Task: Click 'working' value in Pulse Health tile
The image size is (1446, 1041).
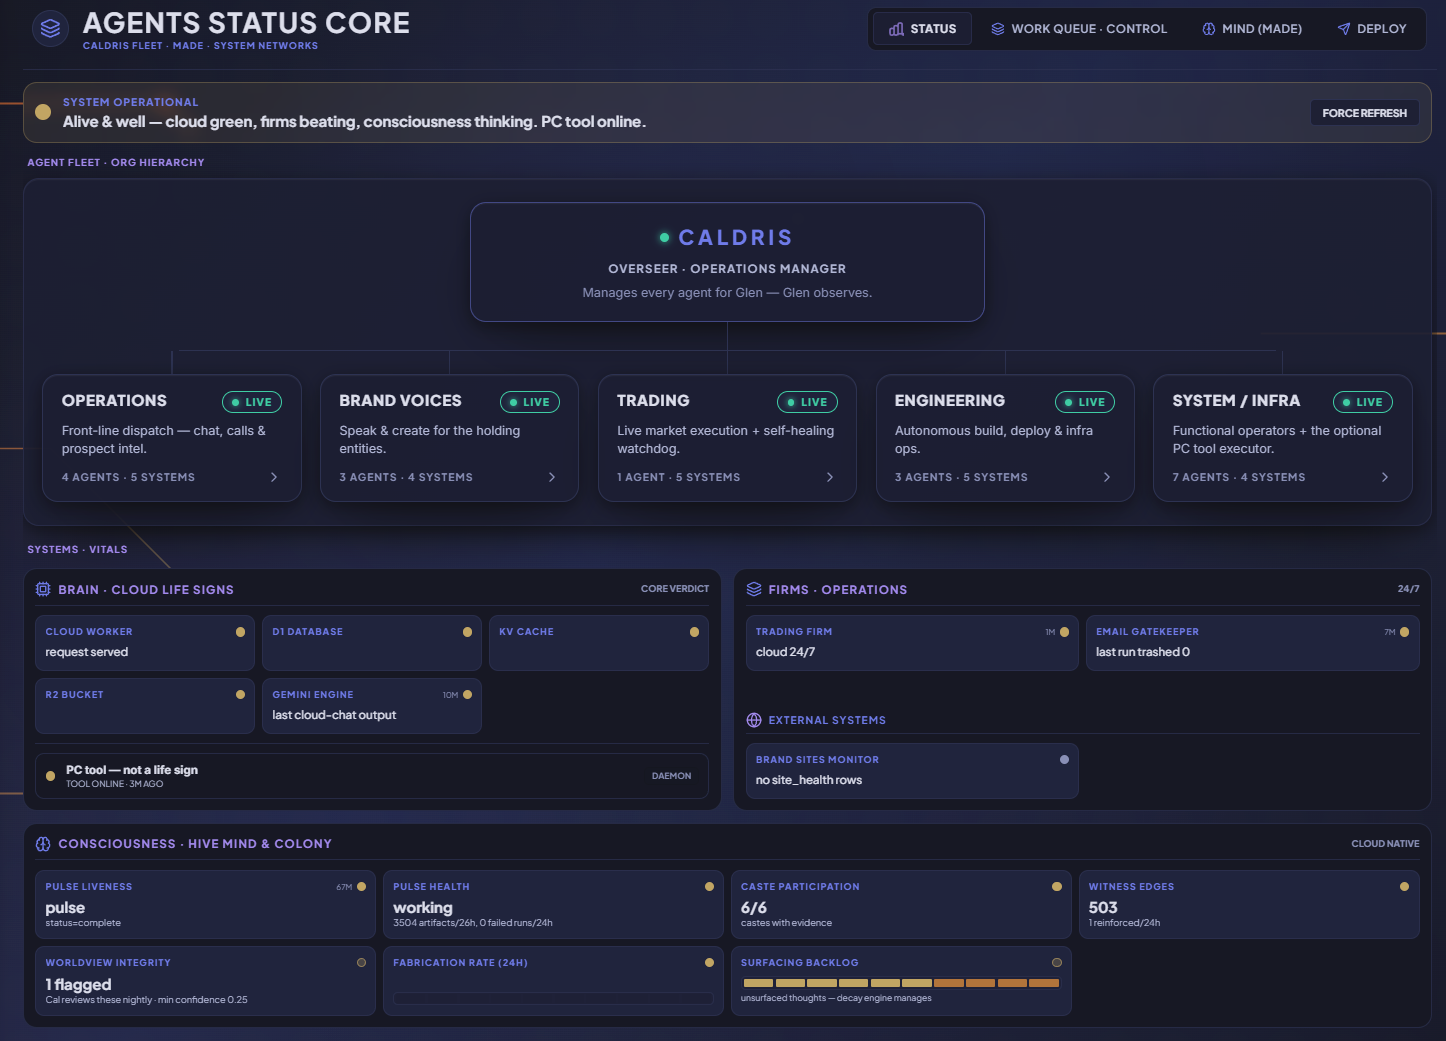Action: (423, 908)
